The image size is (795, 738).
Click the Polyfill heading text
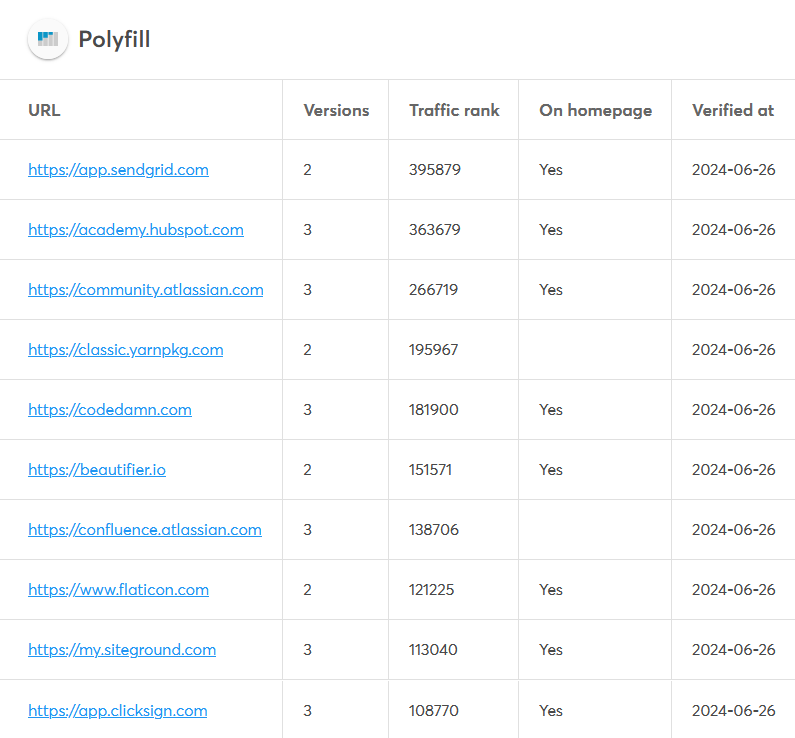[x=114, y=40]
